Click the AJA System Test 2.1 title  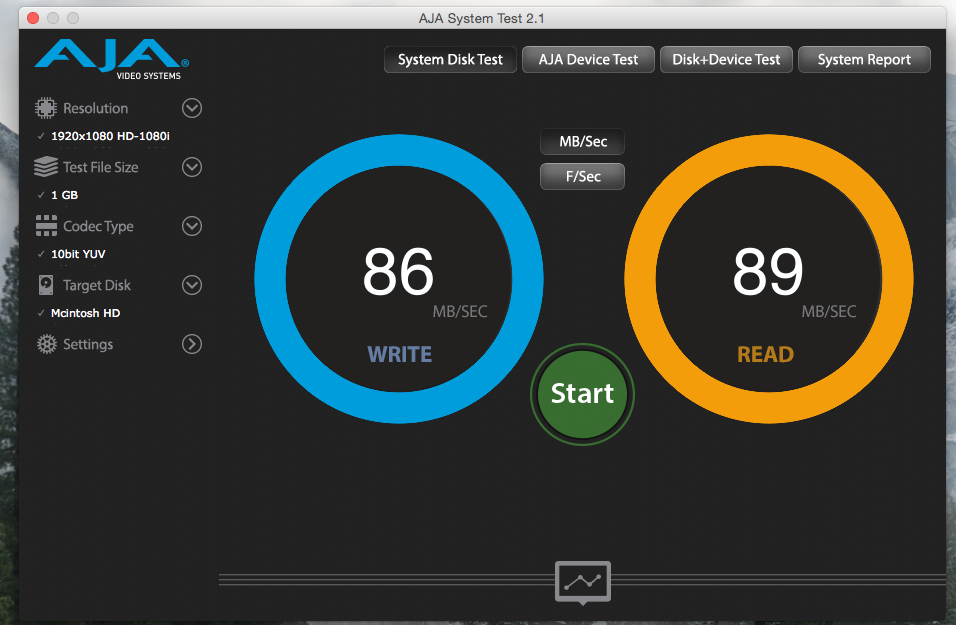click(482, 18)
